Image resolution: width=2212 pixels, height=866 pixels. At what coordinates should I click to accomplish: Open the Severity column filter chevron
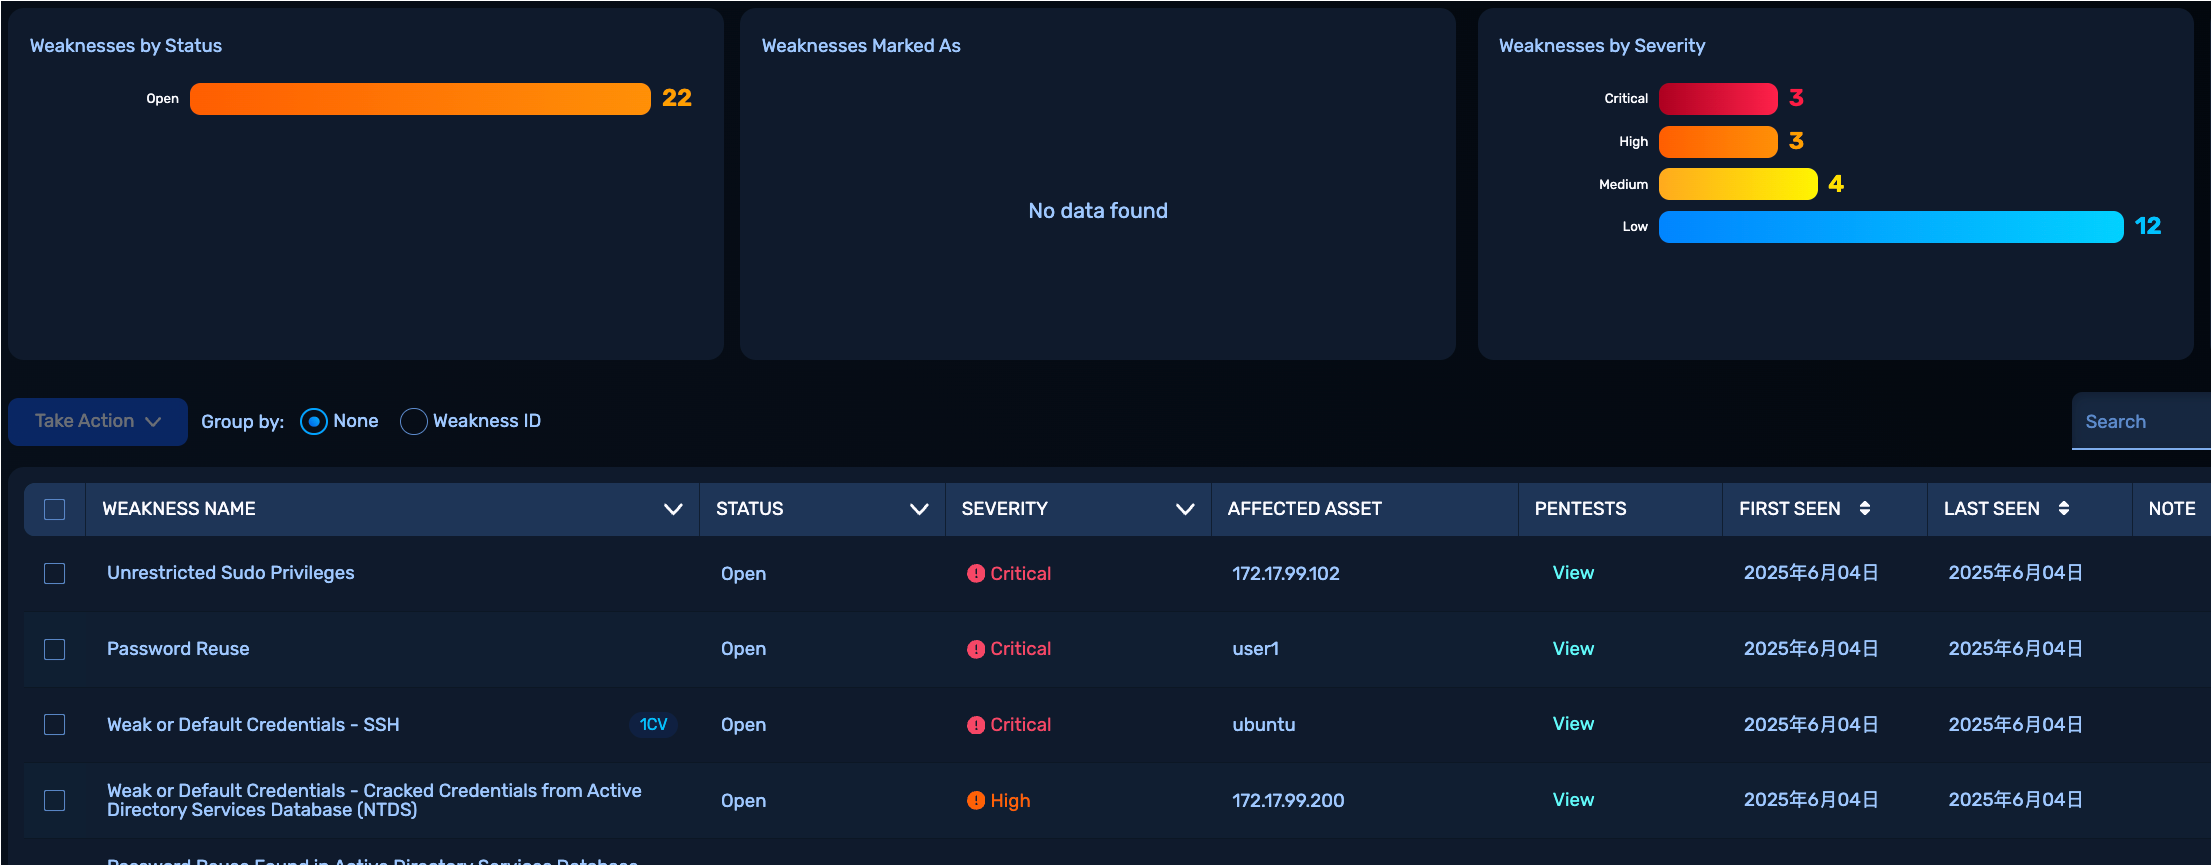click(x=1185, y=509)
